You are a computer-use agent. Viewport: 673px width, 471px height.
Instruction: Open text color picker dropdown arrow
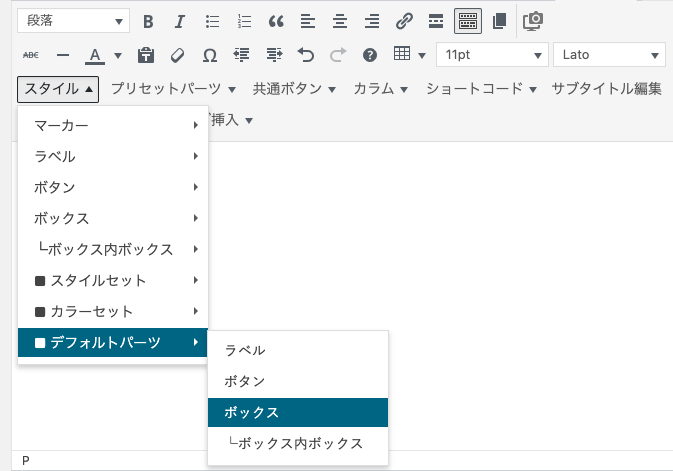(118, 55)
